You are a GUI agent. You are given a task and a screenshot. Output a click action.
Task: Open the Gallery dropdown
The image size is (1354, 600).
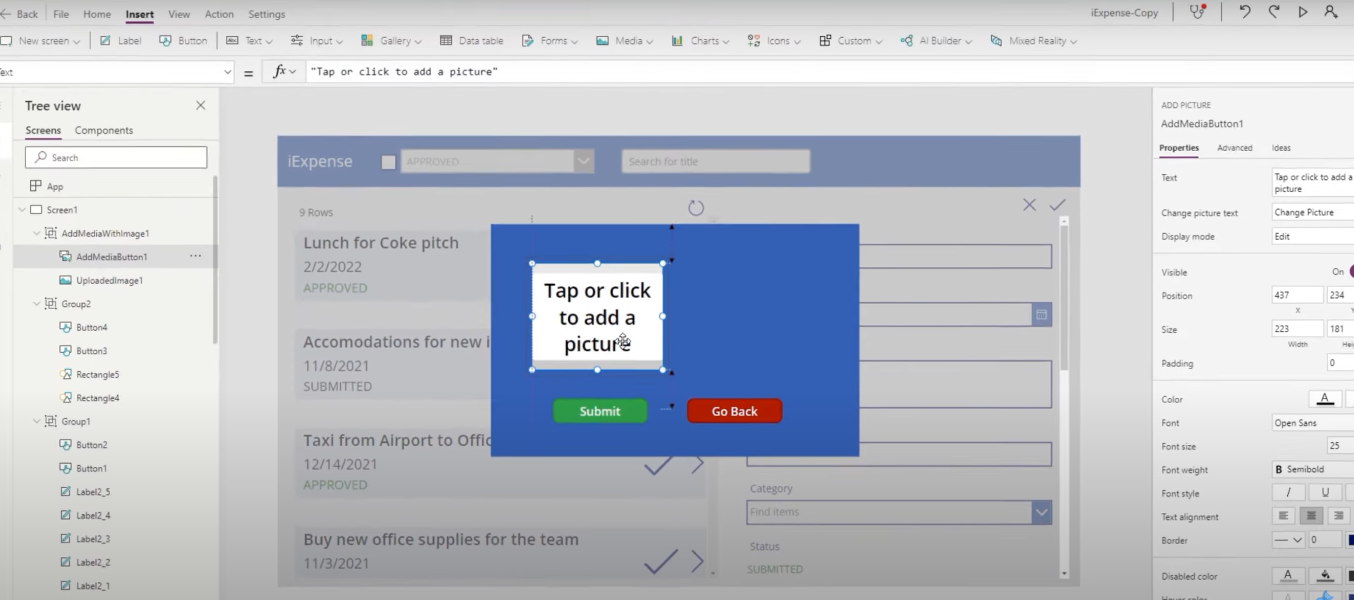391,41
